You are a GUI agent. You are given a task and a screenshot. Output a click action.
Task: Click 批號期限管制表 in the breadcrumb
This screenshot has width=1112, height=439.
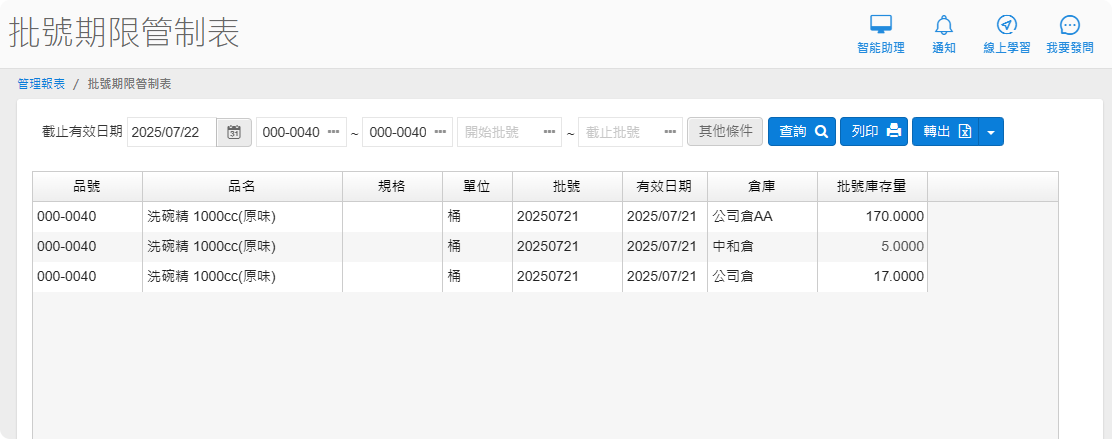click(x=129, y=84)
